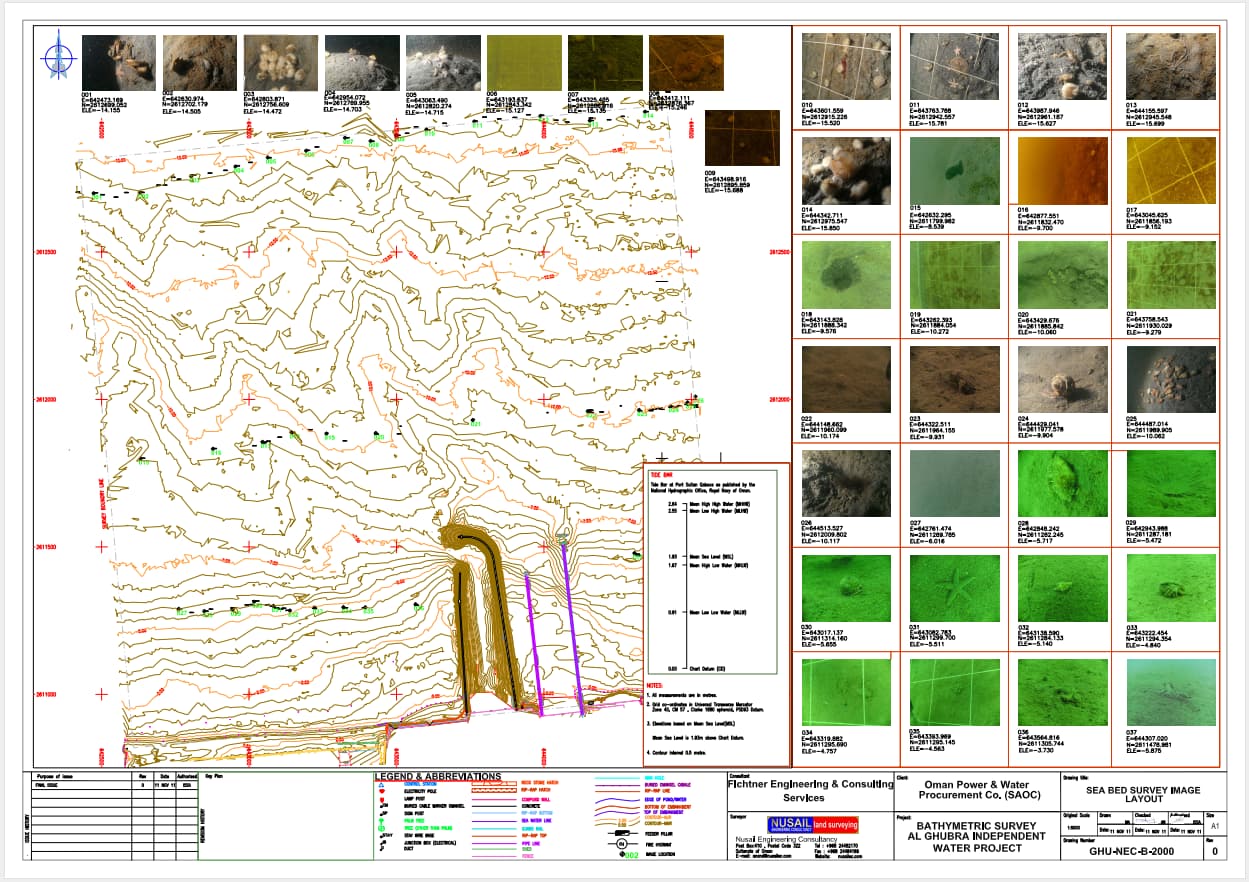Select seabed photo 011 thumbnail

tap(954, 67)
